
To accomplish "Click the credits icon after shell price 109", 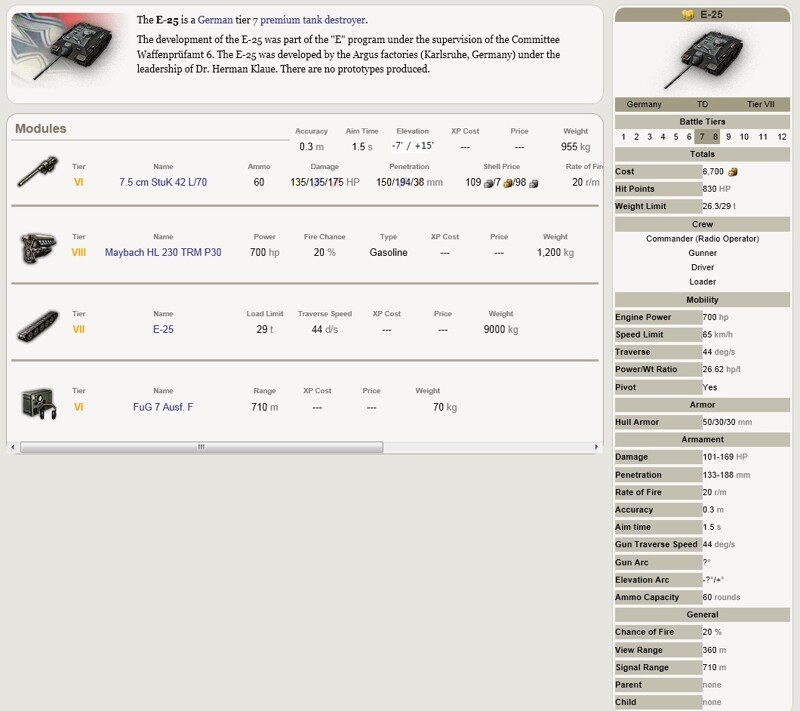I will tap(488, 183).
